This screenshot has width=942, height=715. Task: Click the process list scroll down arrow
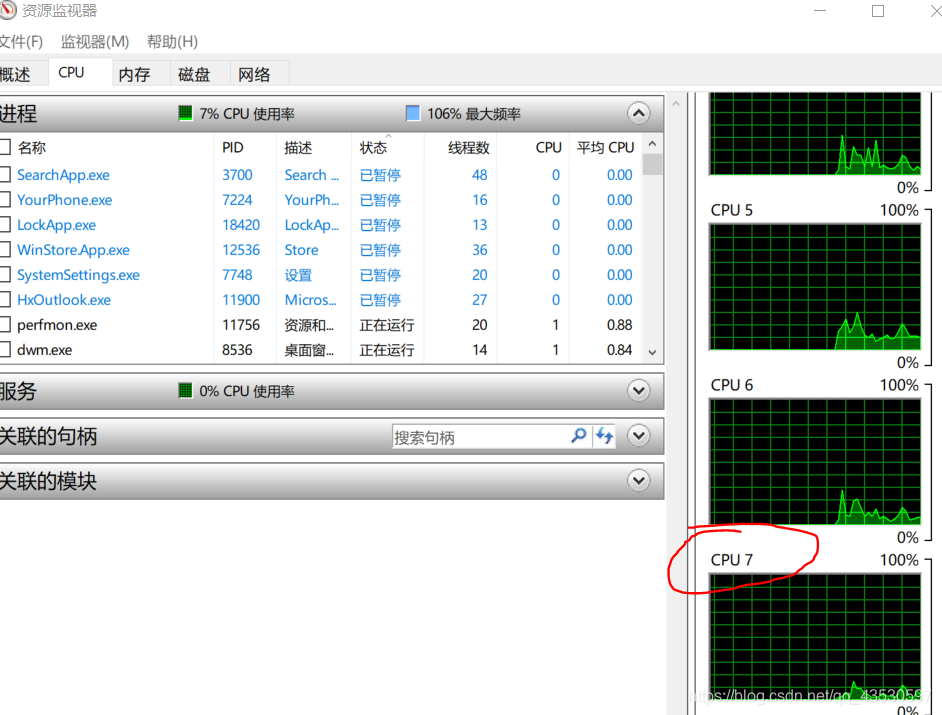point(652,353)
